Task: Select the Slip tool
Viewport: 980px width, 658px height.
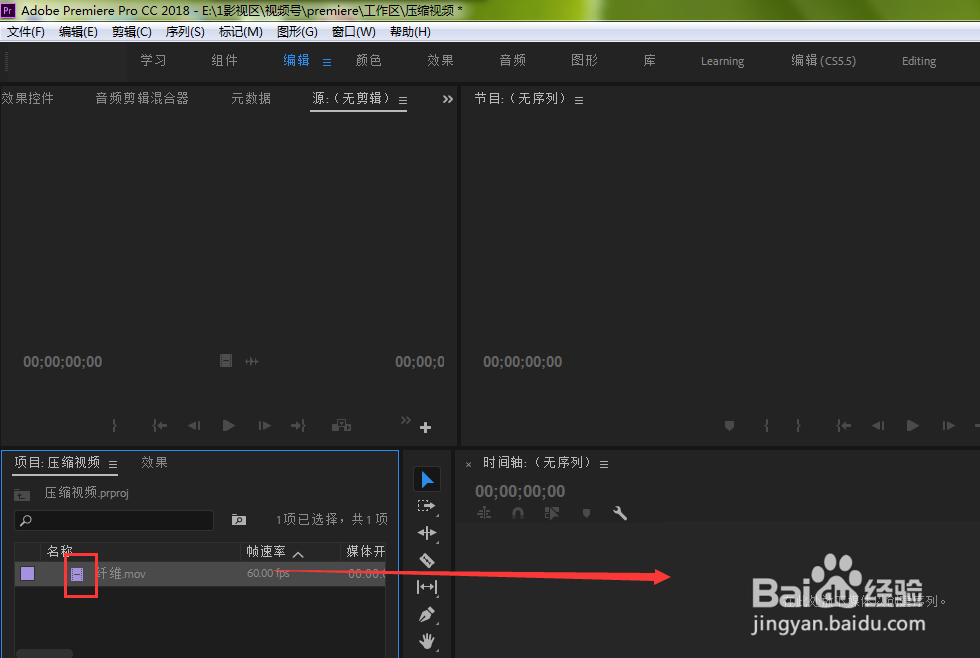Action: (x=427, y=587)
